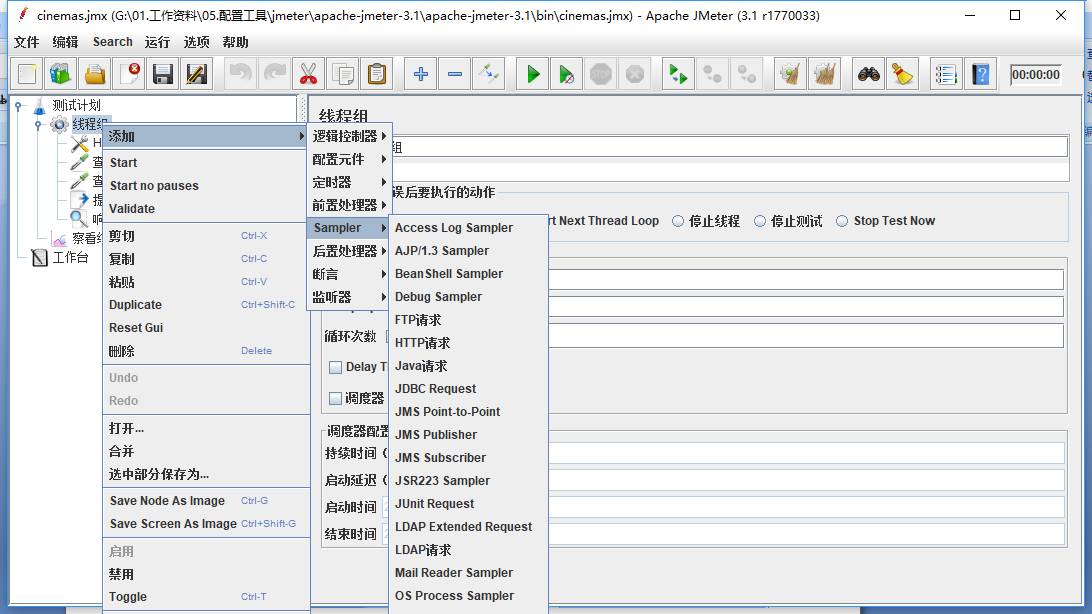The width and height of the screenshot is (1092, 614).
Task: Expand the 逻辑控制器 submenu
Action: (x=349, y=136)
